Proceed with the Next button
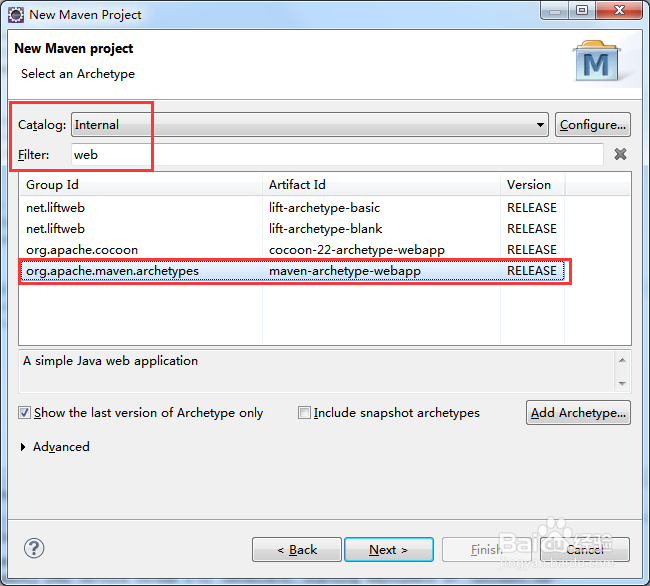 [x=389, y=550]
